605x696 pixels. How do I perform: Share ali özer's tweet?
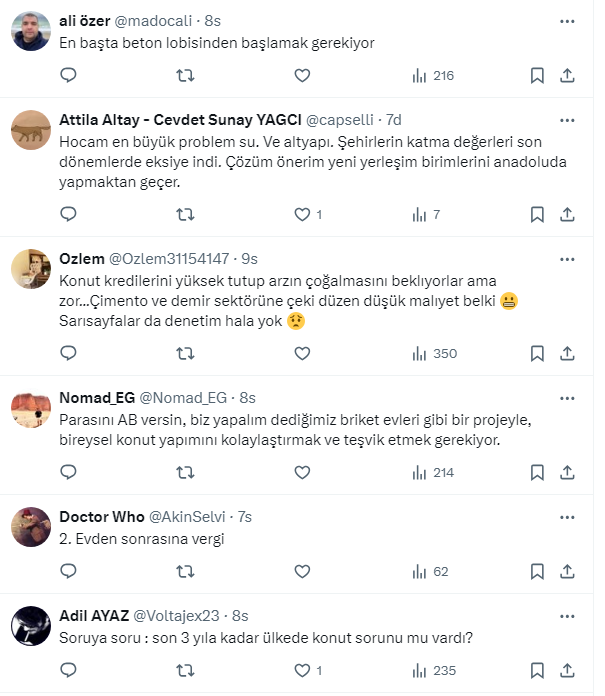tap(567, 75)
